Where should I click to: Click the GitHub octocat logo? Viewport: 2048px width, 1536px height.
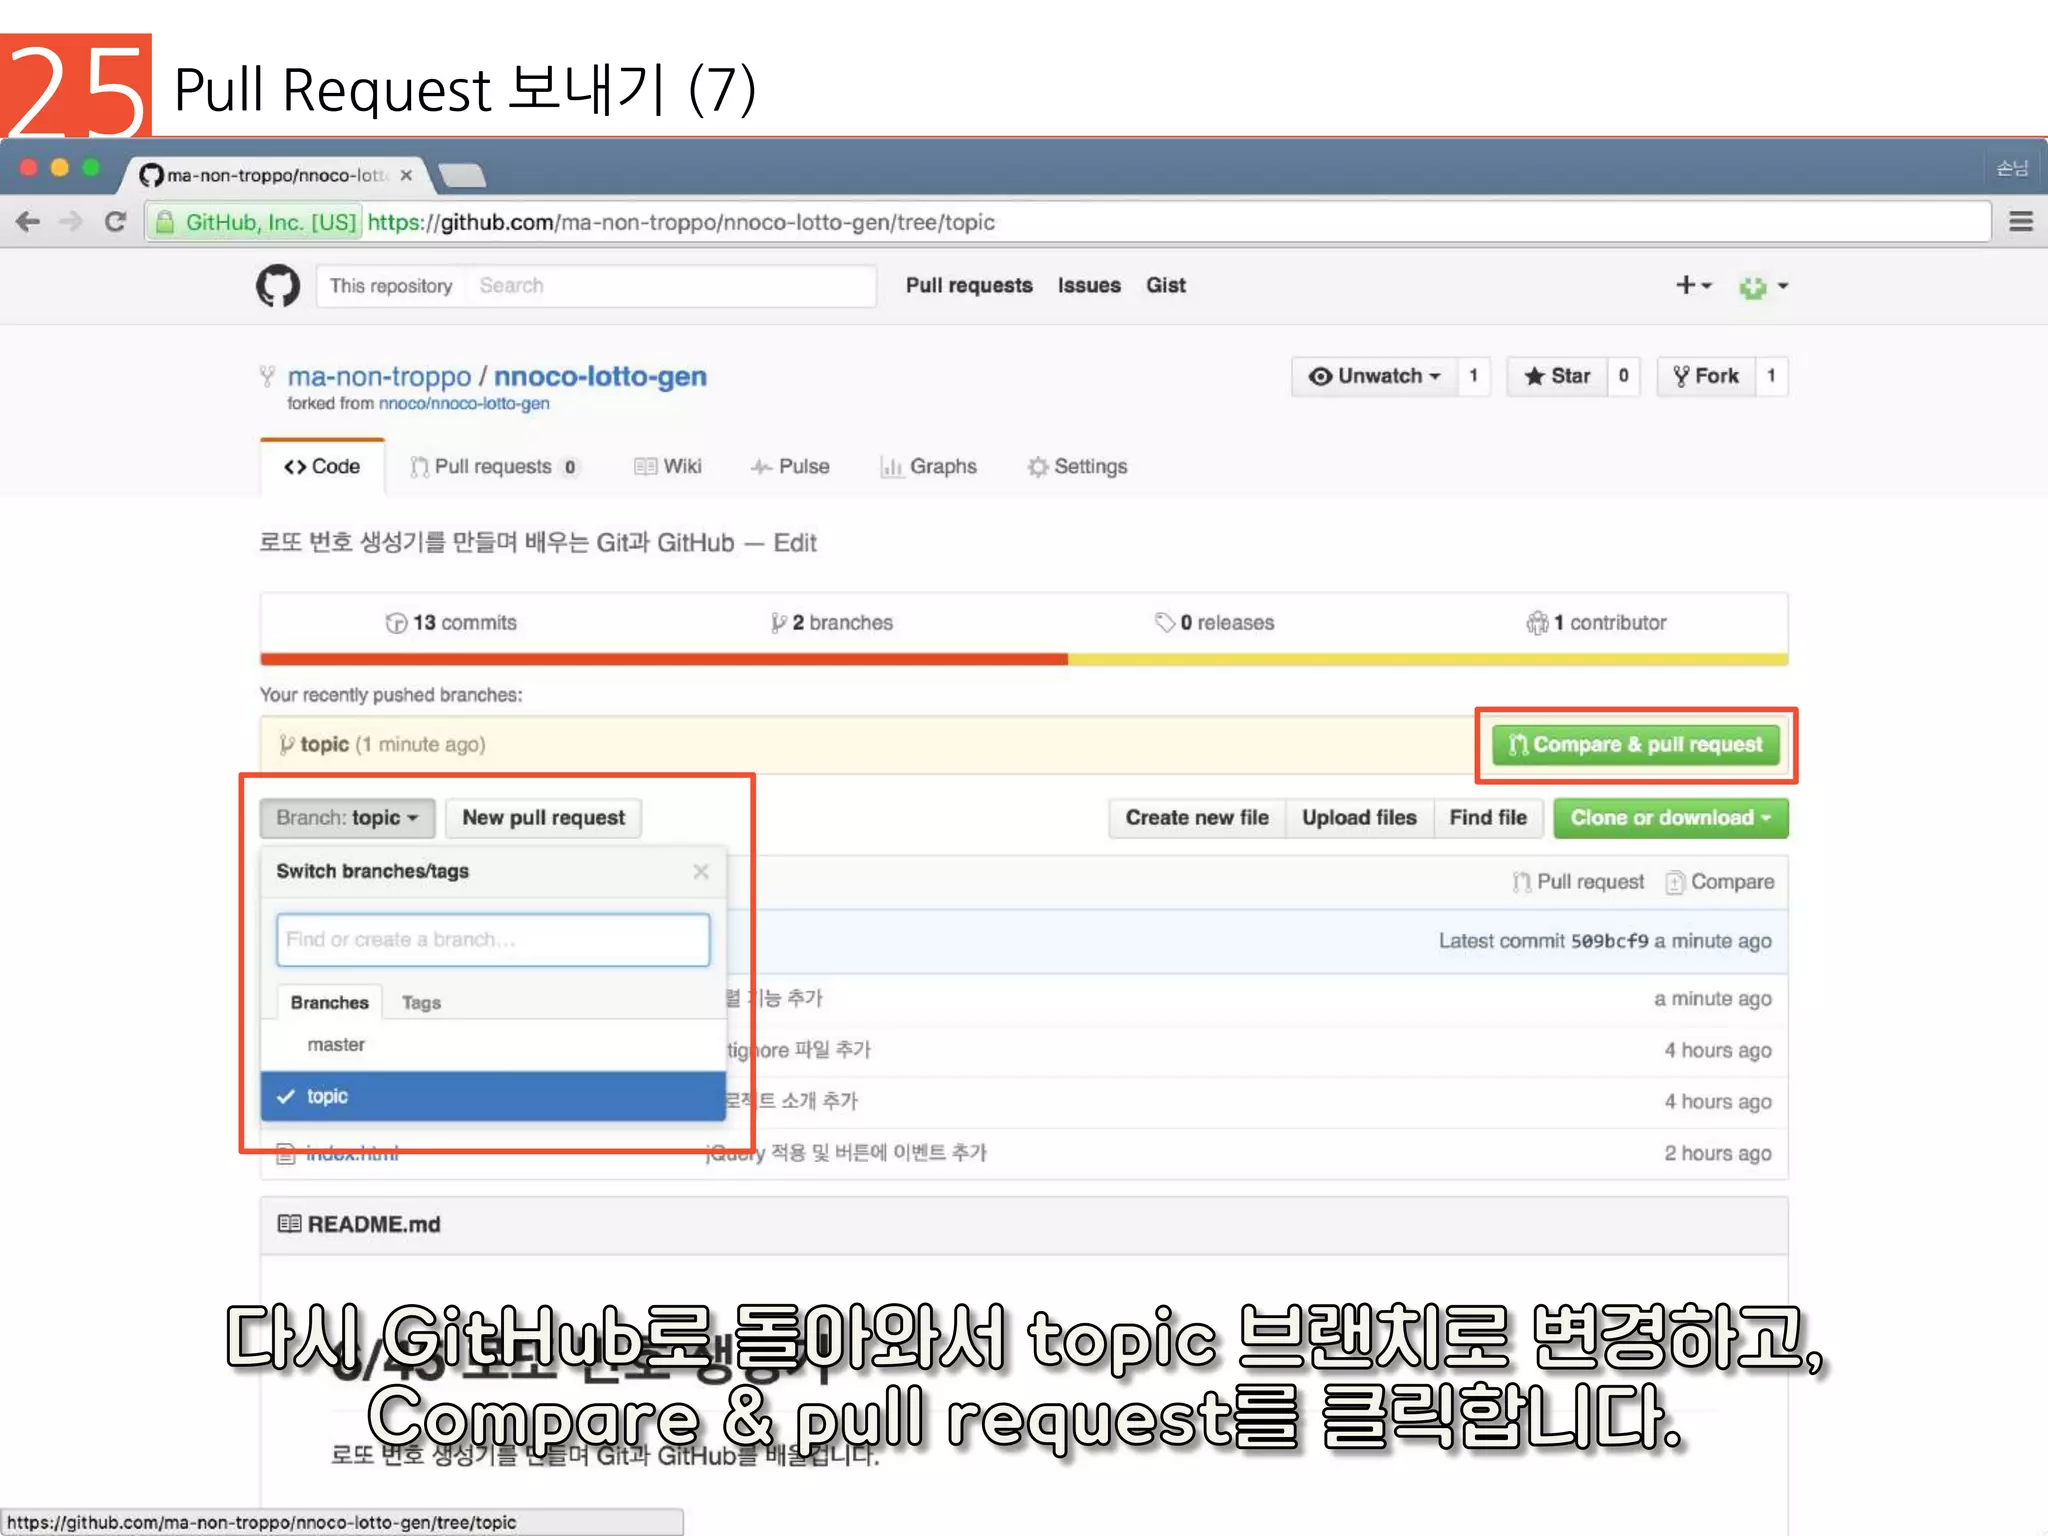pyautogui.click(x=277, y=286)
